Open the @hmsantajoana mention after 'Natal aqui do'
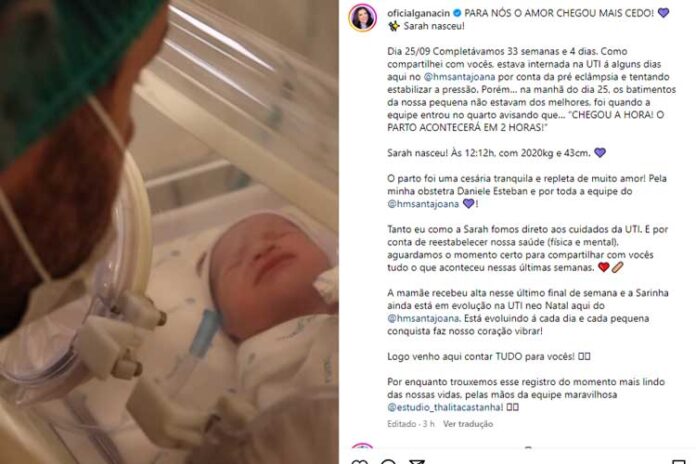Image resolution: width=696 pixels, height=464 pixels. click(423, 318)
